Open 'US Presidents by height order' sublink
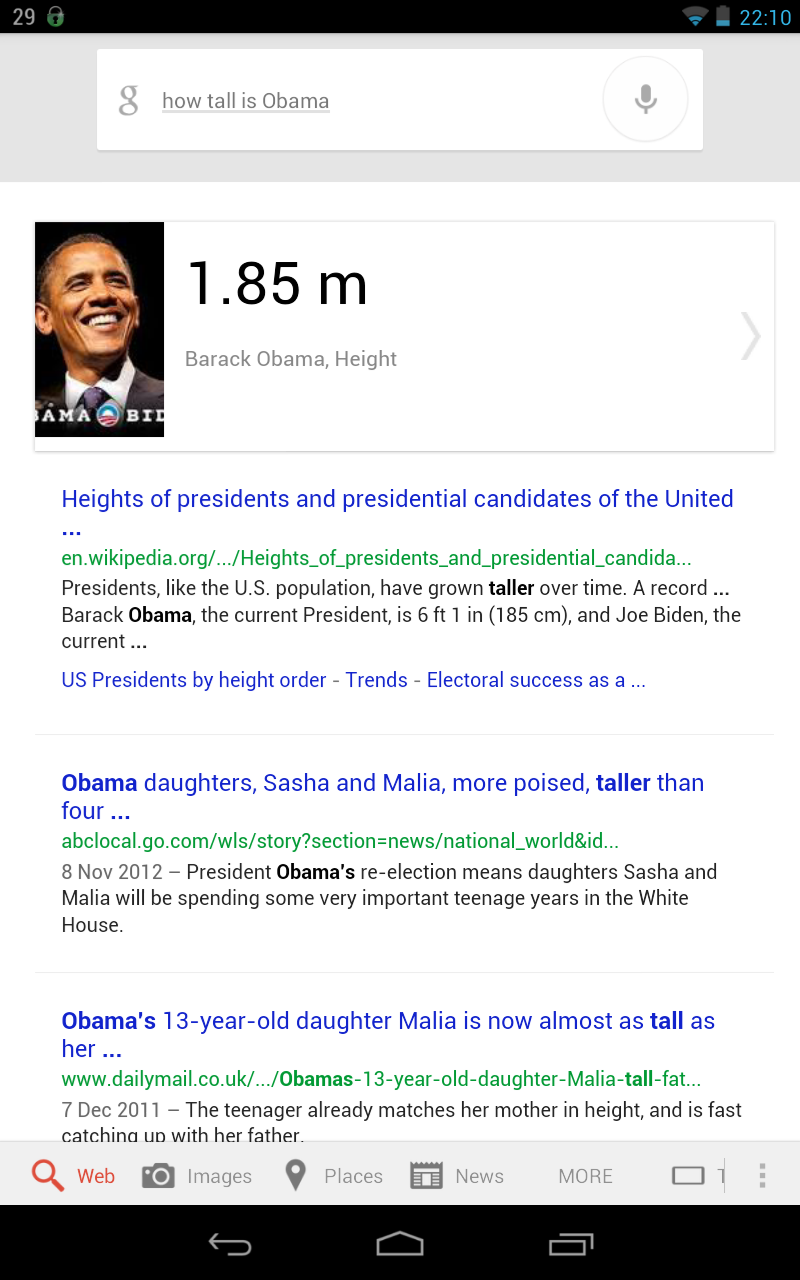This screenshot has height=1280, width=800. (x=194, y=680)
